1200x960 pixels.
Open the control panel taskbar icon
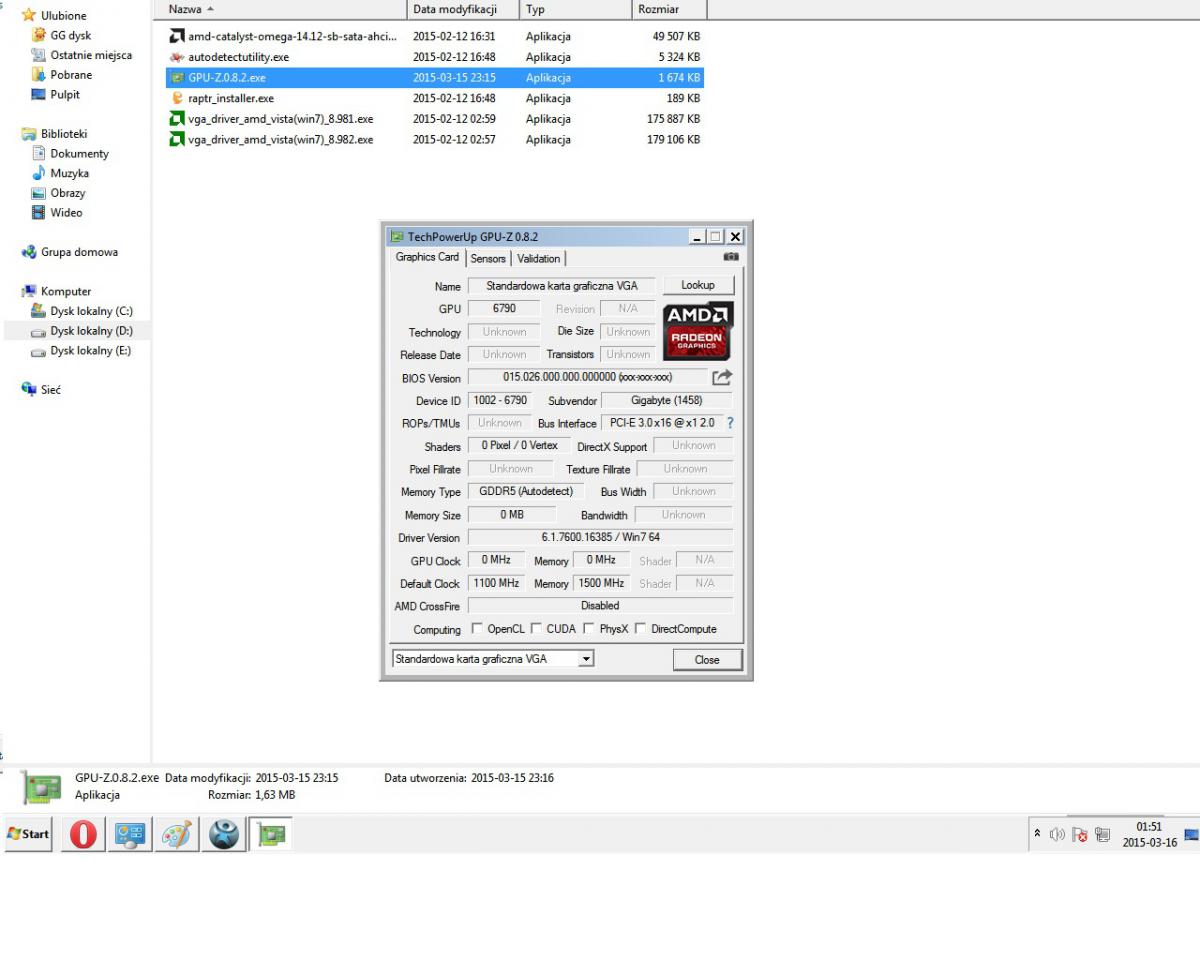(x=130, y=834)
